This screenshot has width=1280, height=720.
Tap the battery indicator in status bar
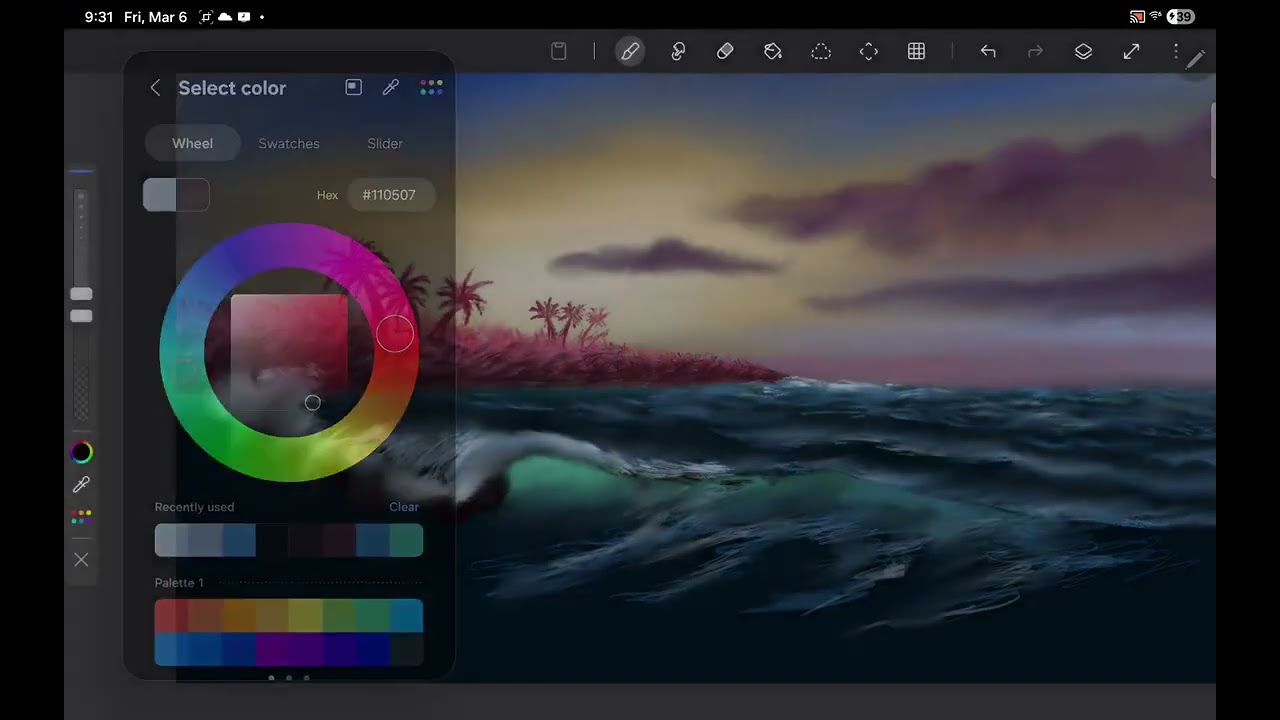point(1181,17)
